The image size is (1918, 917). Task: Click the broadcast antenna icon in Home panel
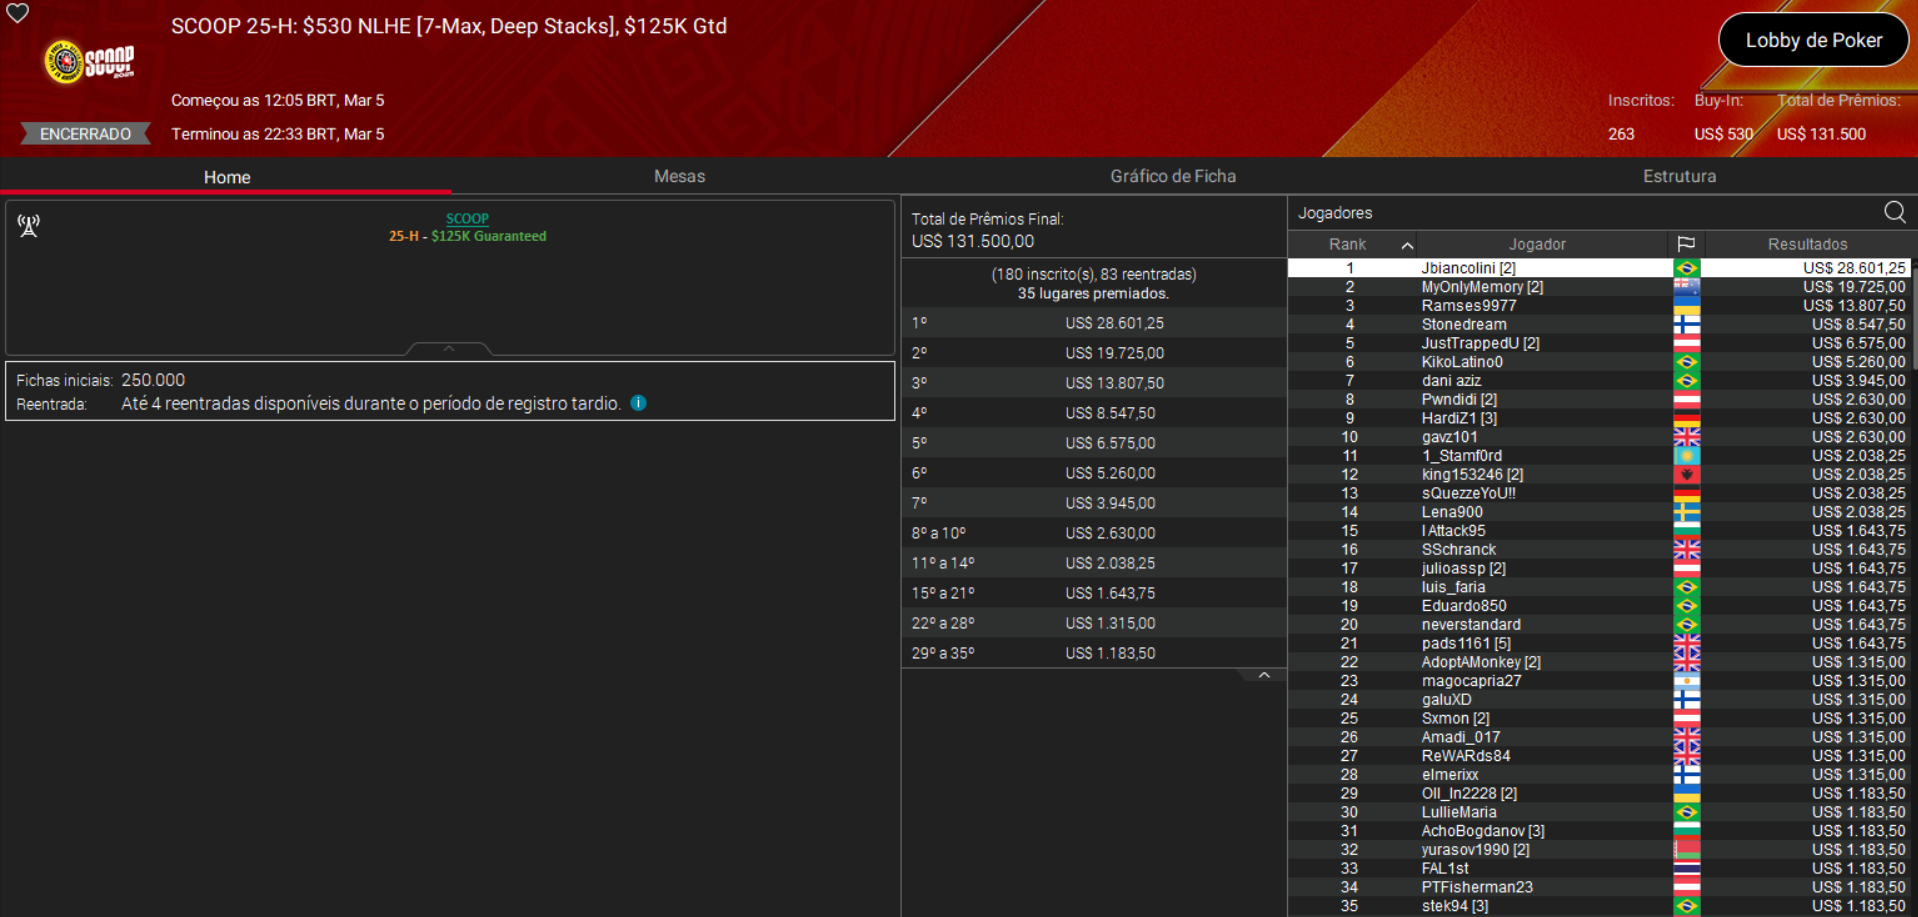click(x=28, y=226)
